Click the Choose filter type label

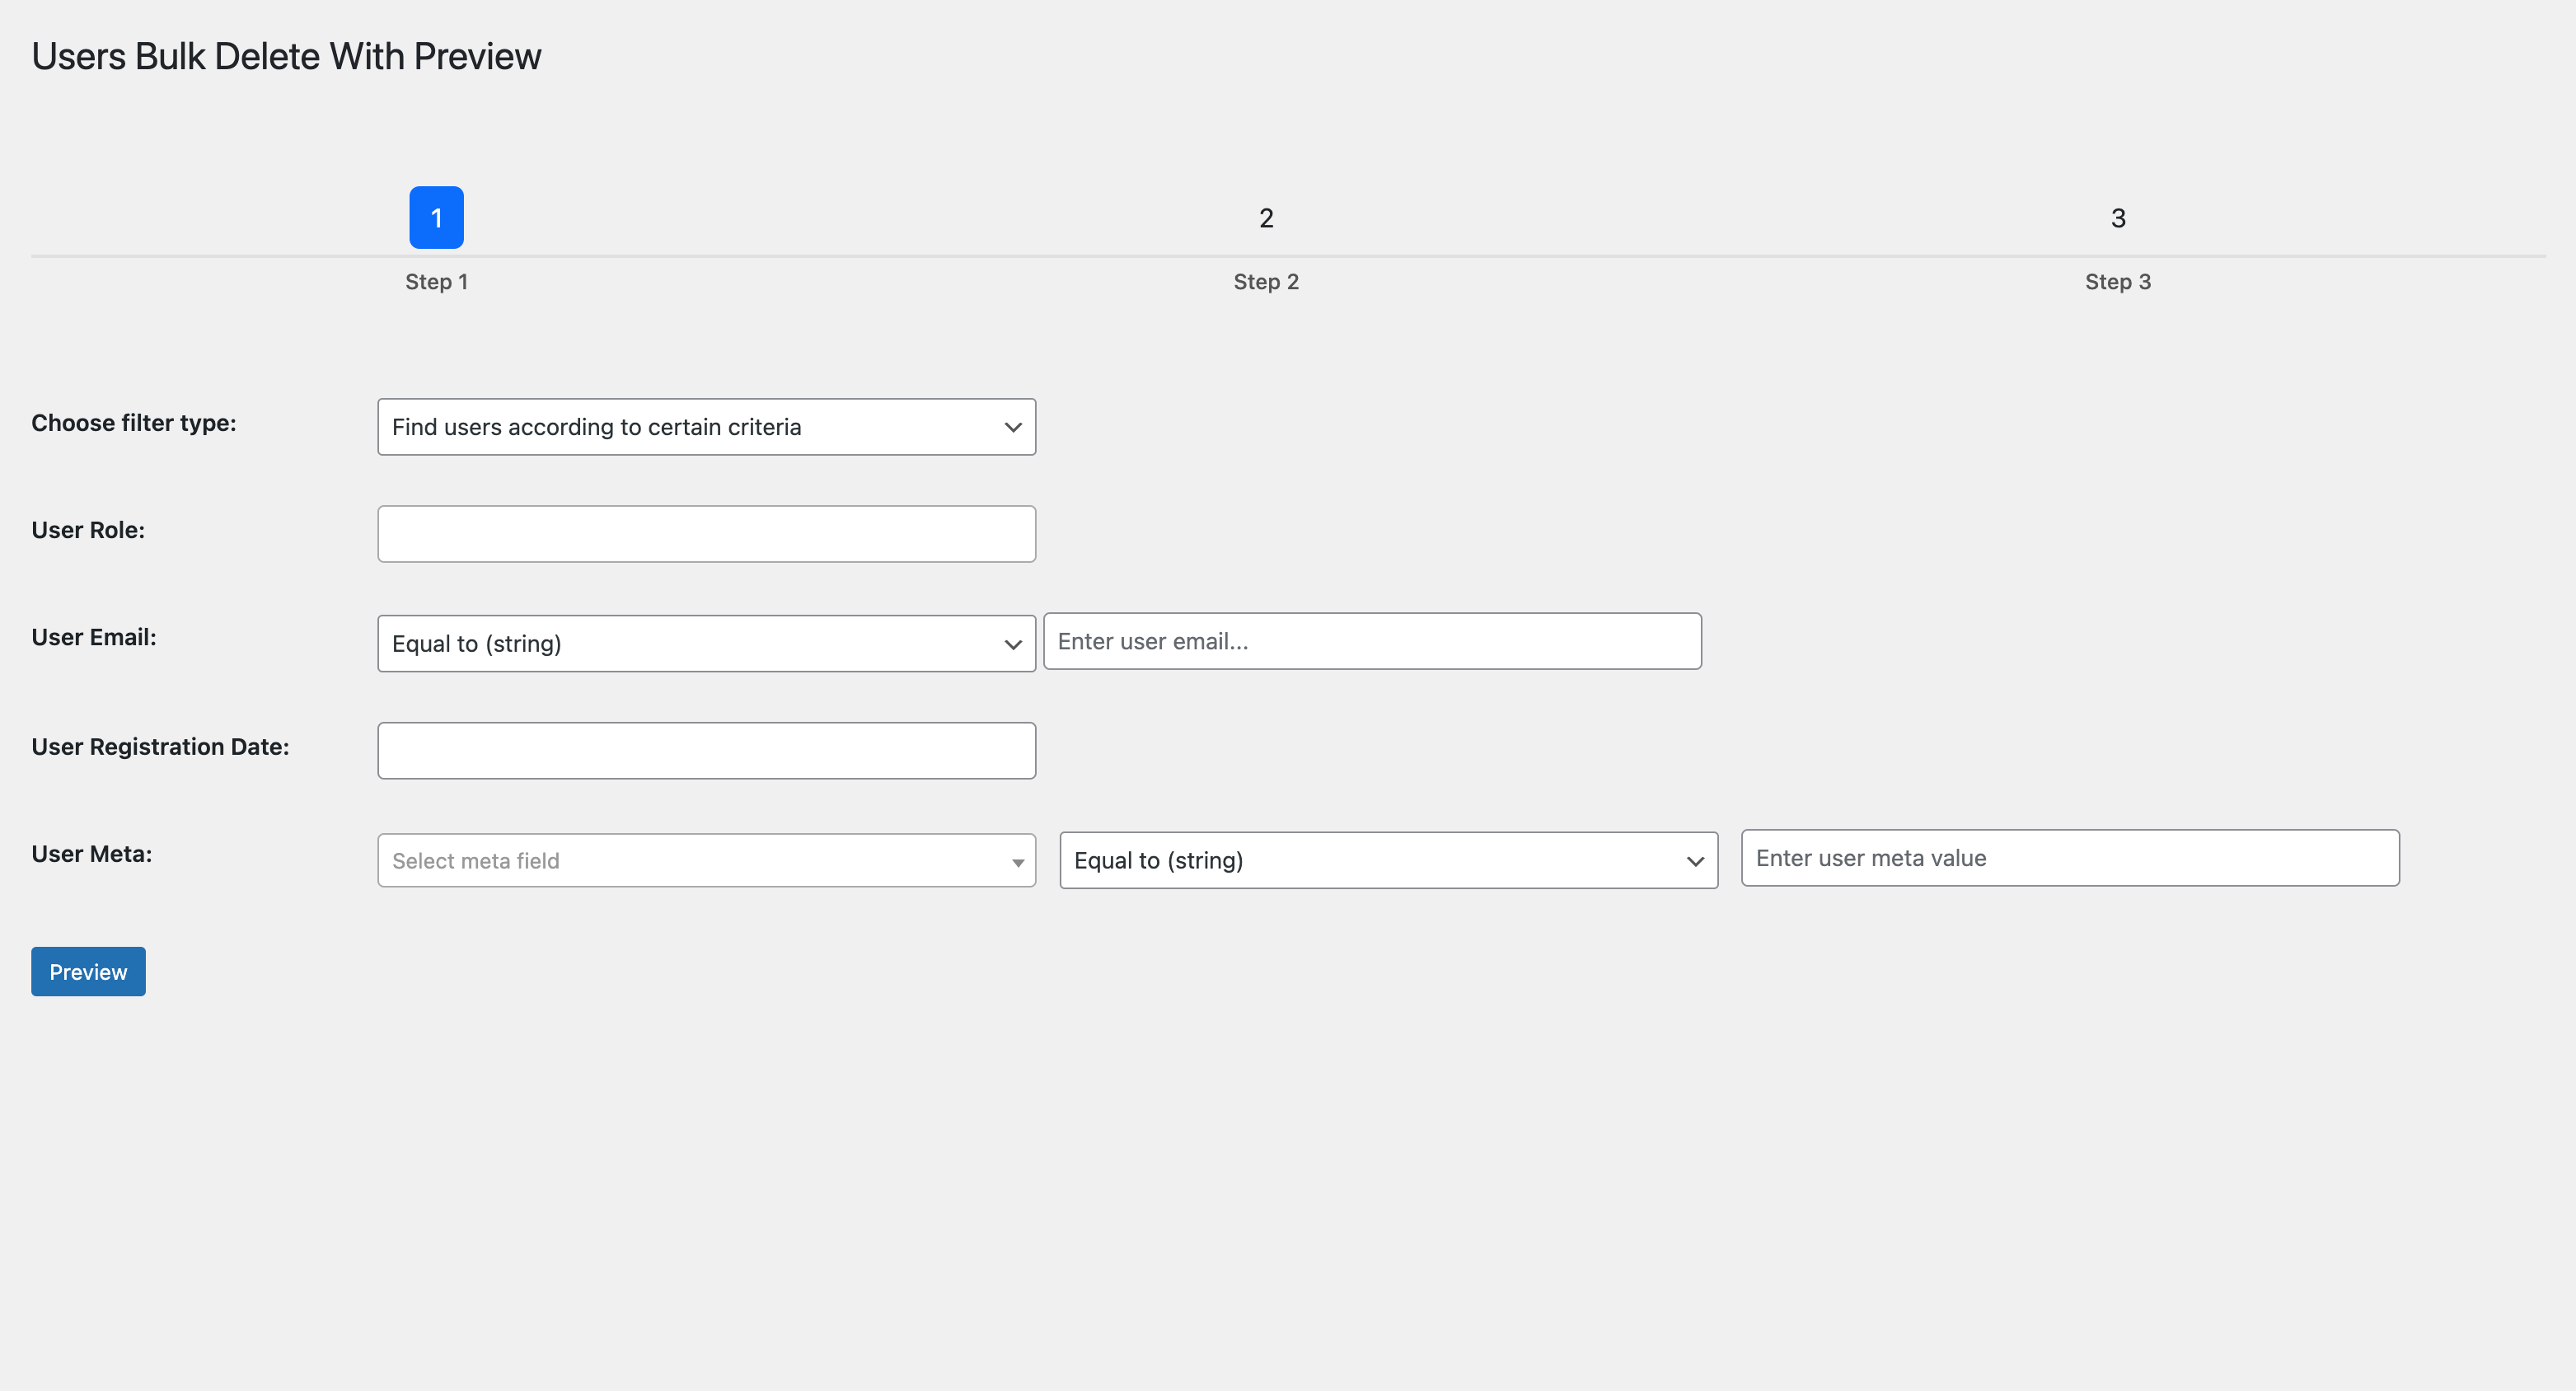point(134,423)
